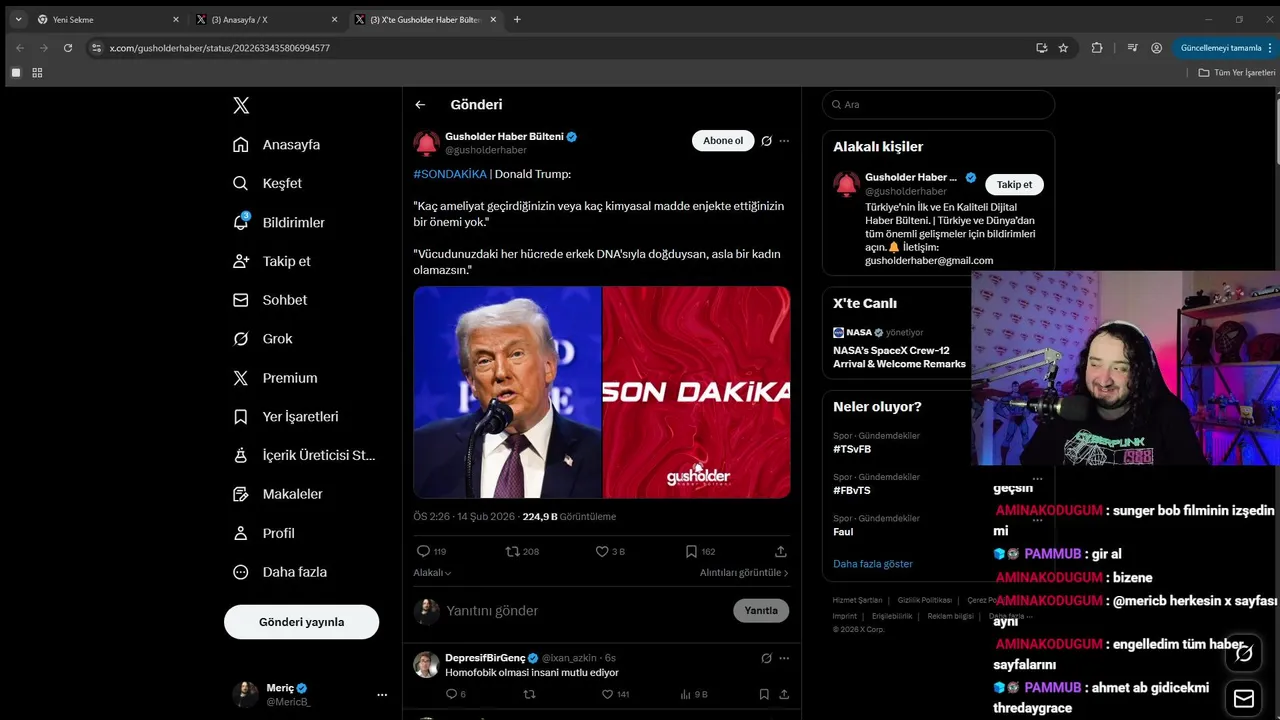This screenshot has height=720, width=1280.
Task: Share DepresifBirGenç's comment
Action: (x=784, y=694)
